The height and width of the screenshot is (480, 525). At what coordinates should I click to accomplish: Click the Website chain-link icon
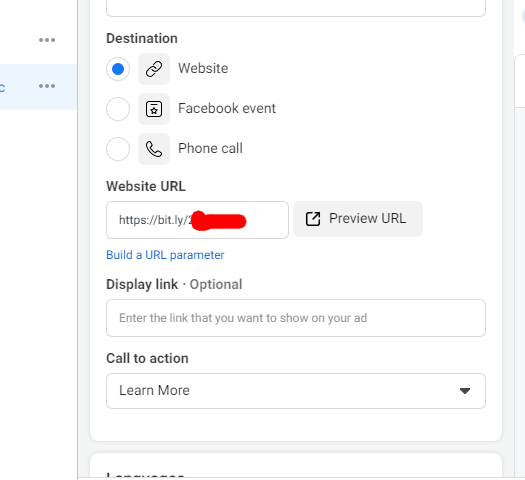pos(154,69)
